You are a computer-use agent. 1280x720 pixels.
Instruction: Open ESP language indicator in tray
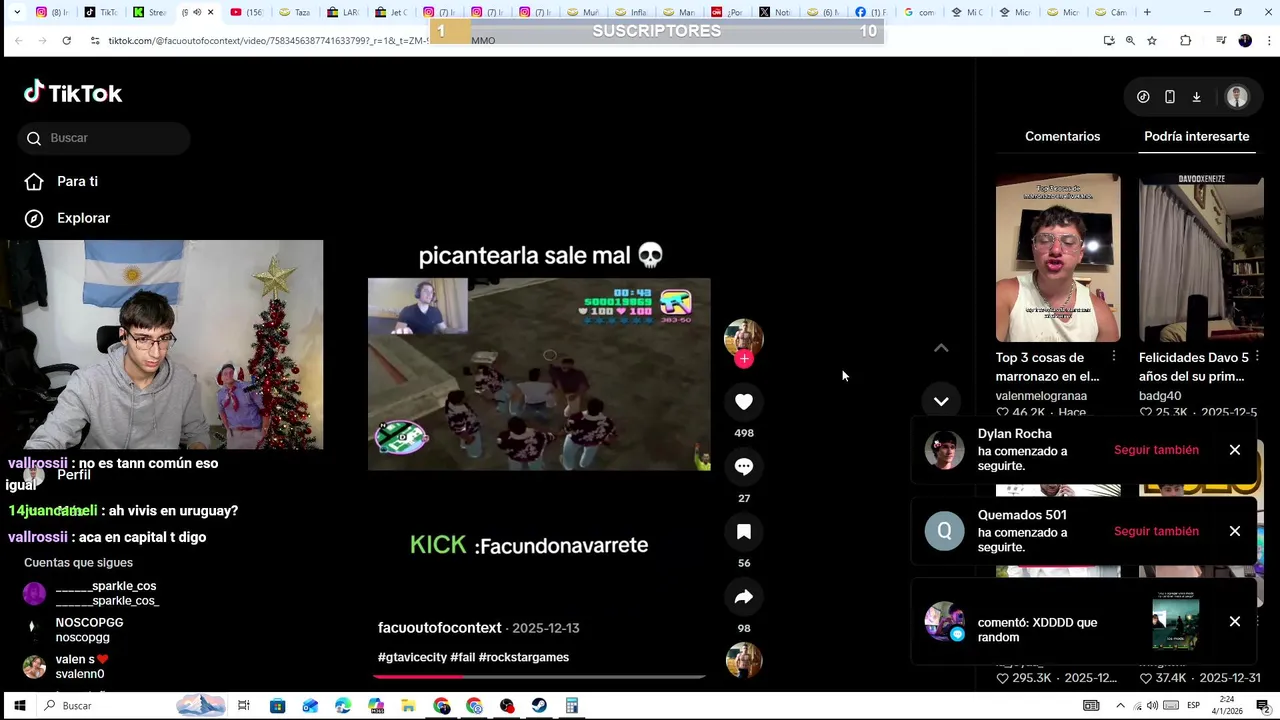click(1193, 706)
